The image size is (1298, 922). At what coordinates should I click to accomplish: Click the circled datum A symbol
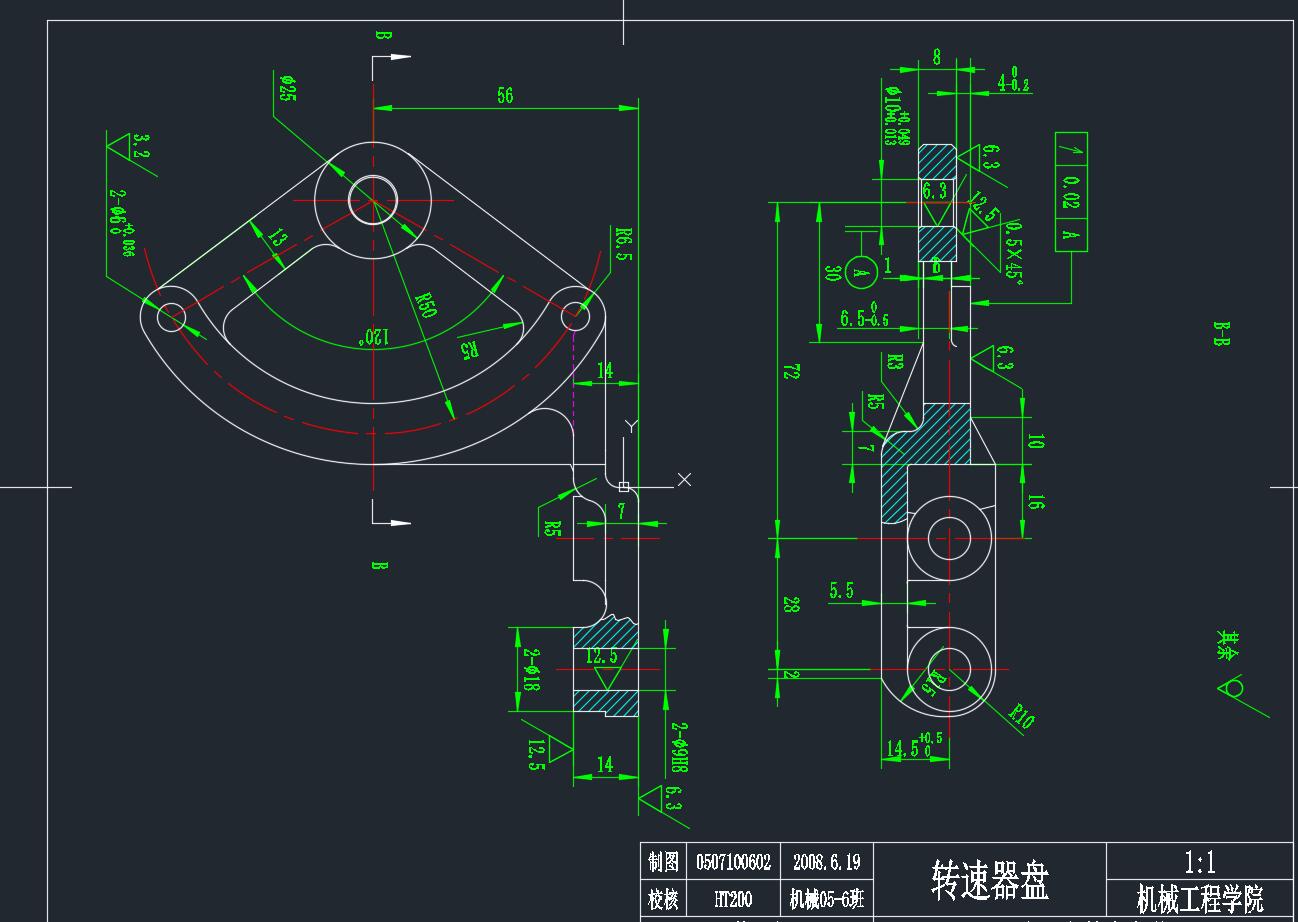click(x=861, y=270)
